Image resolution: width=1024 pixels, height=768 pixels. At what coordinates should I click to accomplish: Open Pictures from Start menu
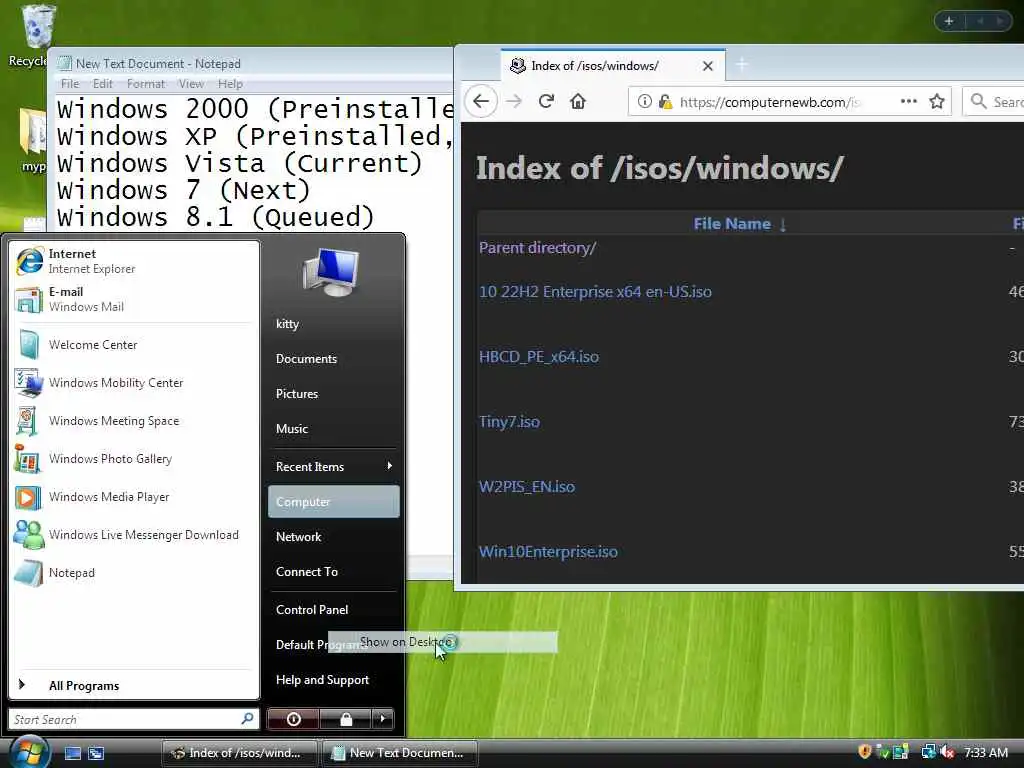pos(333,394)
